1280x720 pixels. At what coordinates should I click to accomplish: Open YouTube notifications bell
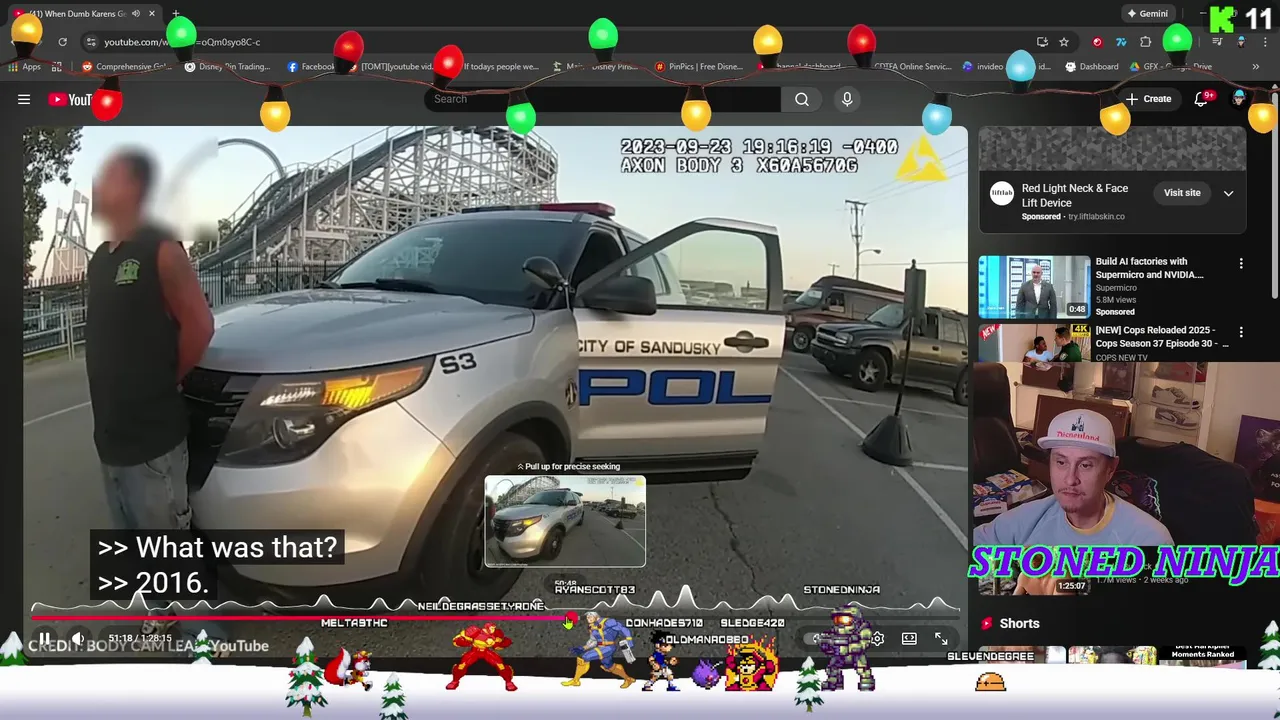tap(1202, 99)
